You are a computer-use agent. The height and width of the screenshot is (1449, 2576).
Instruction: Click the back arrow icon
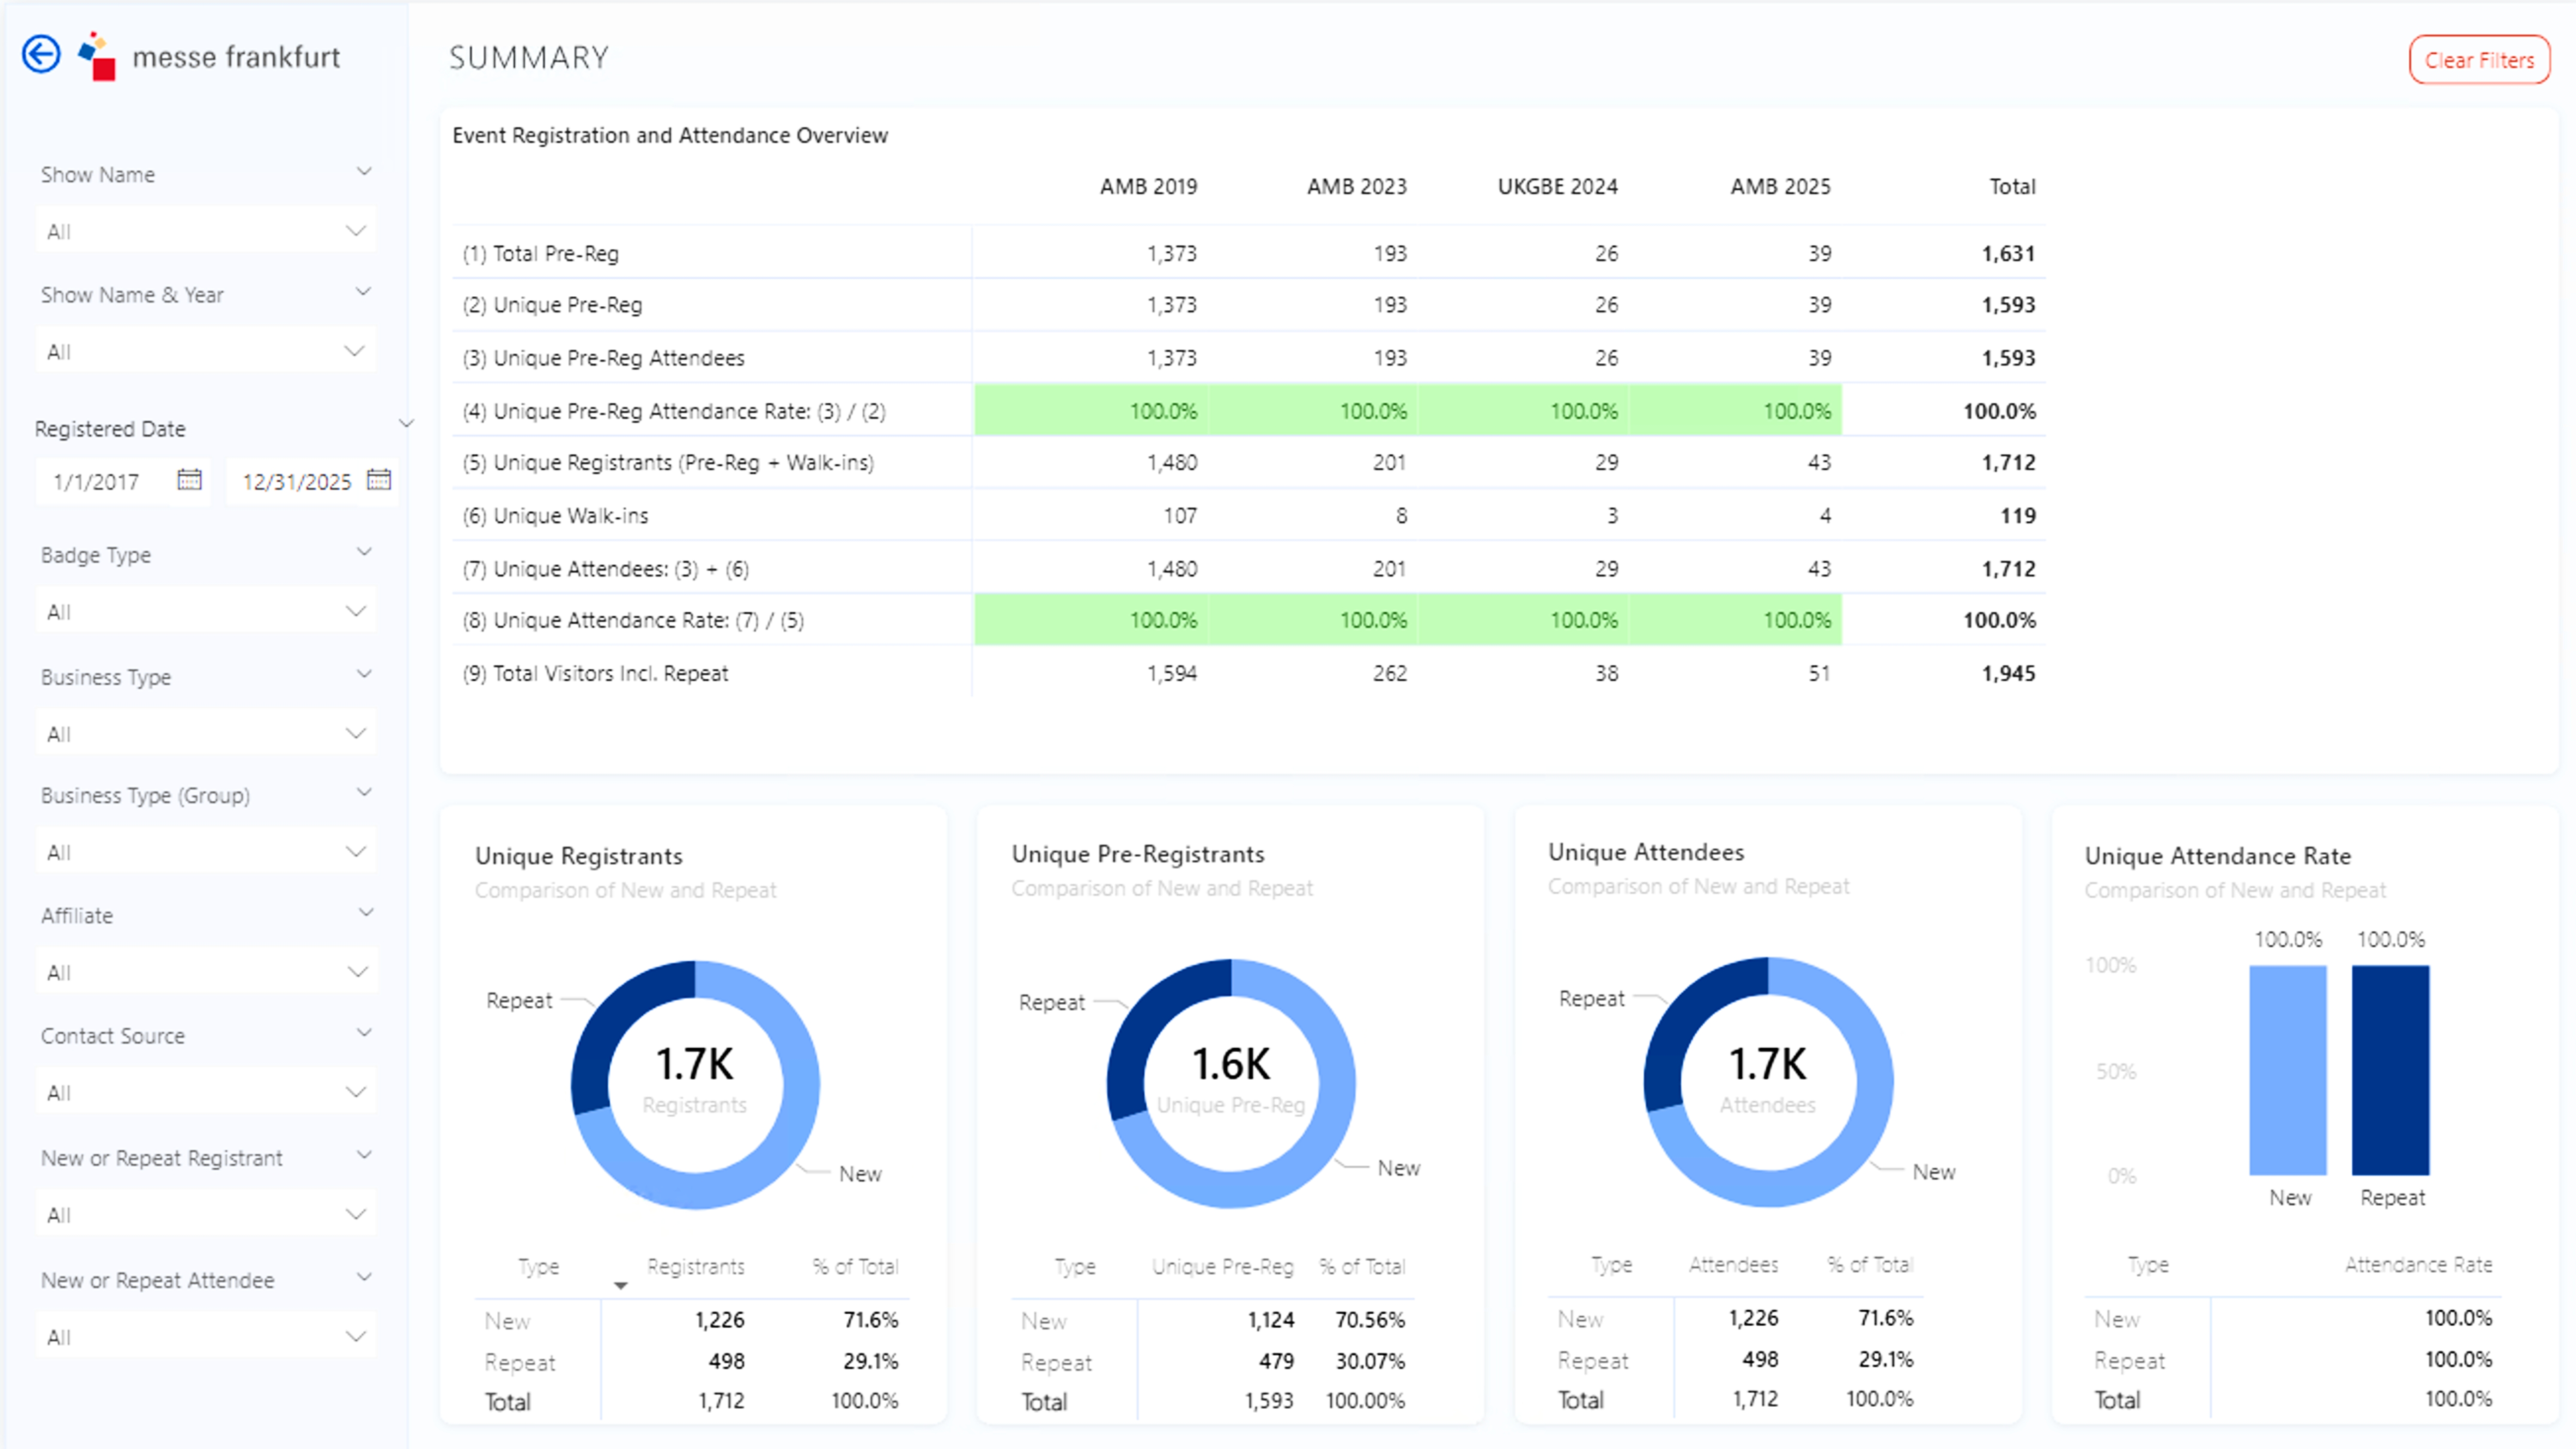tap(41, 55)
